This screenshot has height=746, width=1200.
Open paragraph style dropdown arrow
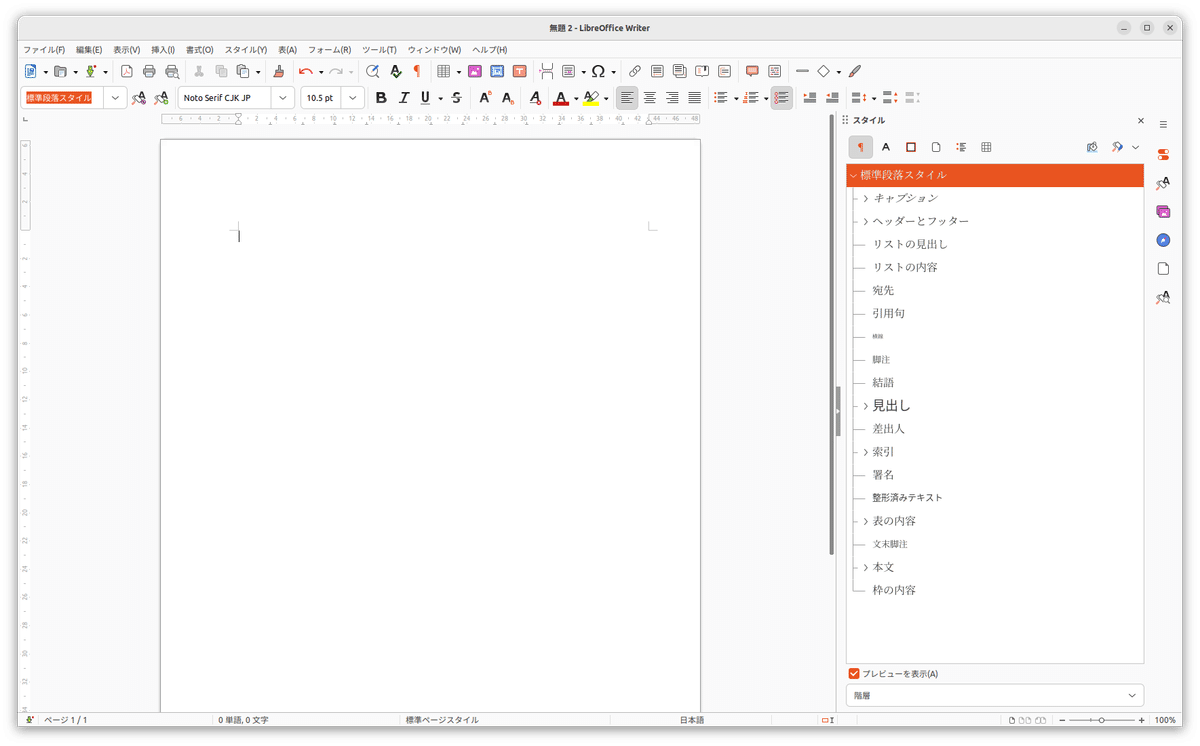pyautogui.click(x=116, y=98)
